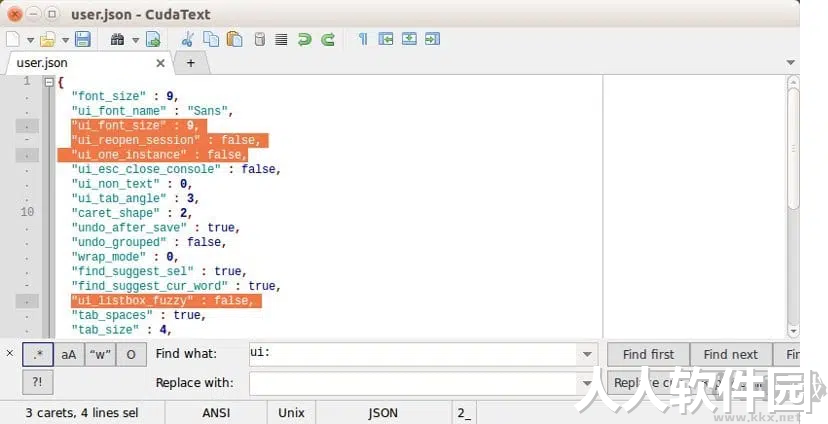This screenshot has width=828, height=424.
Task: Click the highlighted "ui_listbox_fuzzy" line
Action: coord(166,300)
